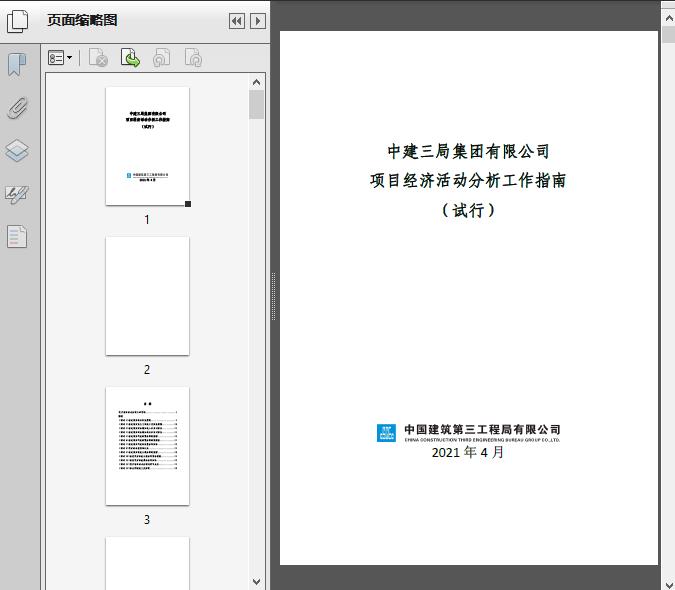This screenshot has height=590, width=675.
Task: Select page 1 thumbnail
Action: point(147,146)
